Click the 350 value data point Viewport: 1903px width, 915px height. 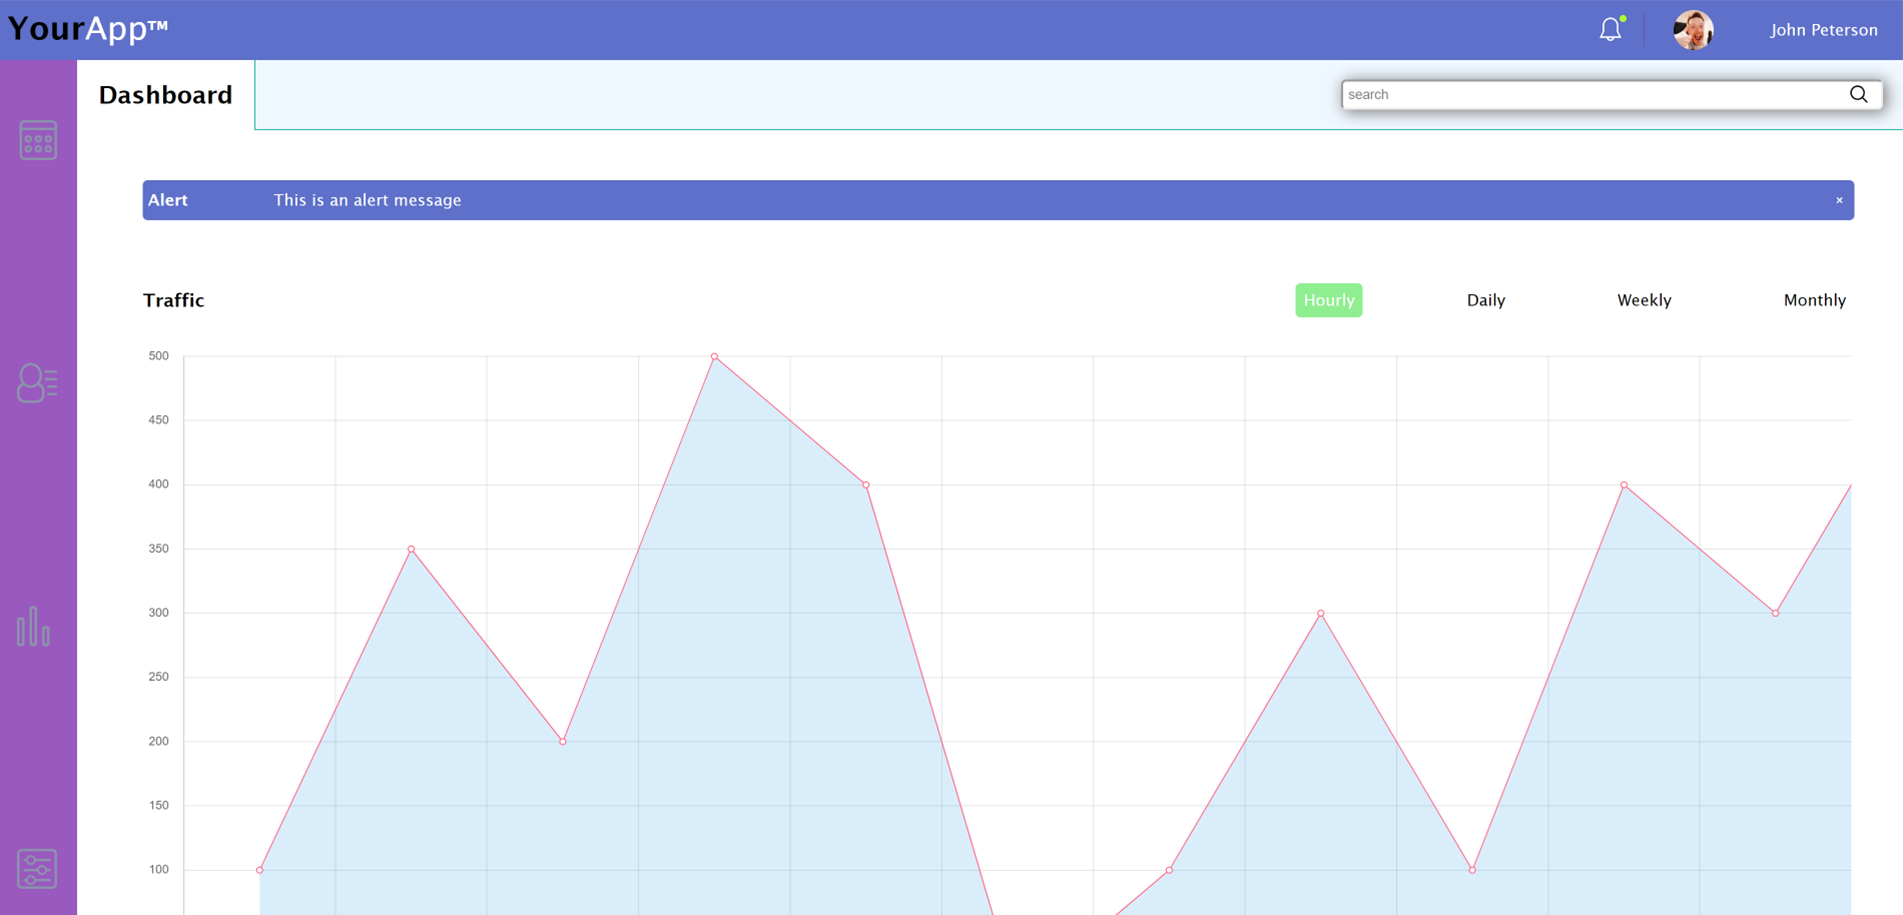411,549
